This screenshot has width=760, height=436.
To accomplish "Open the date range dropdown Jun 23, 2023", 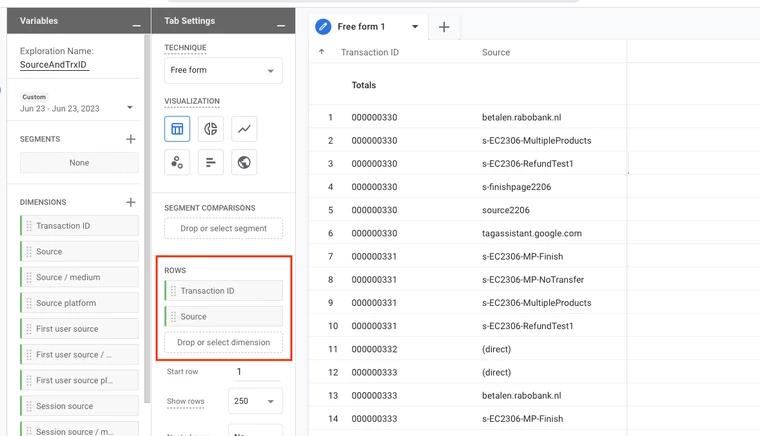I will pyautogui.click(x=129, y=107).
